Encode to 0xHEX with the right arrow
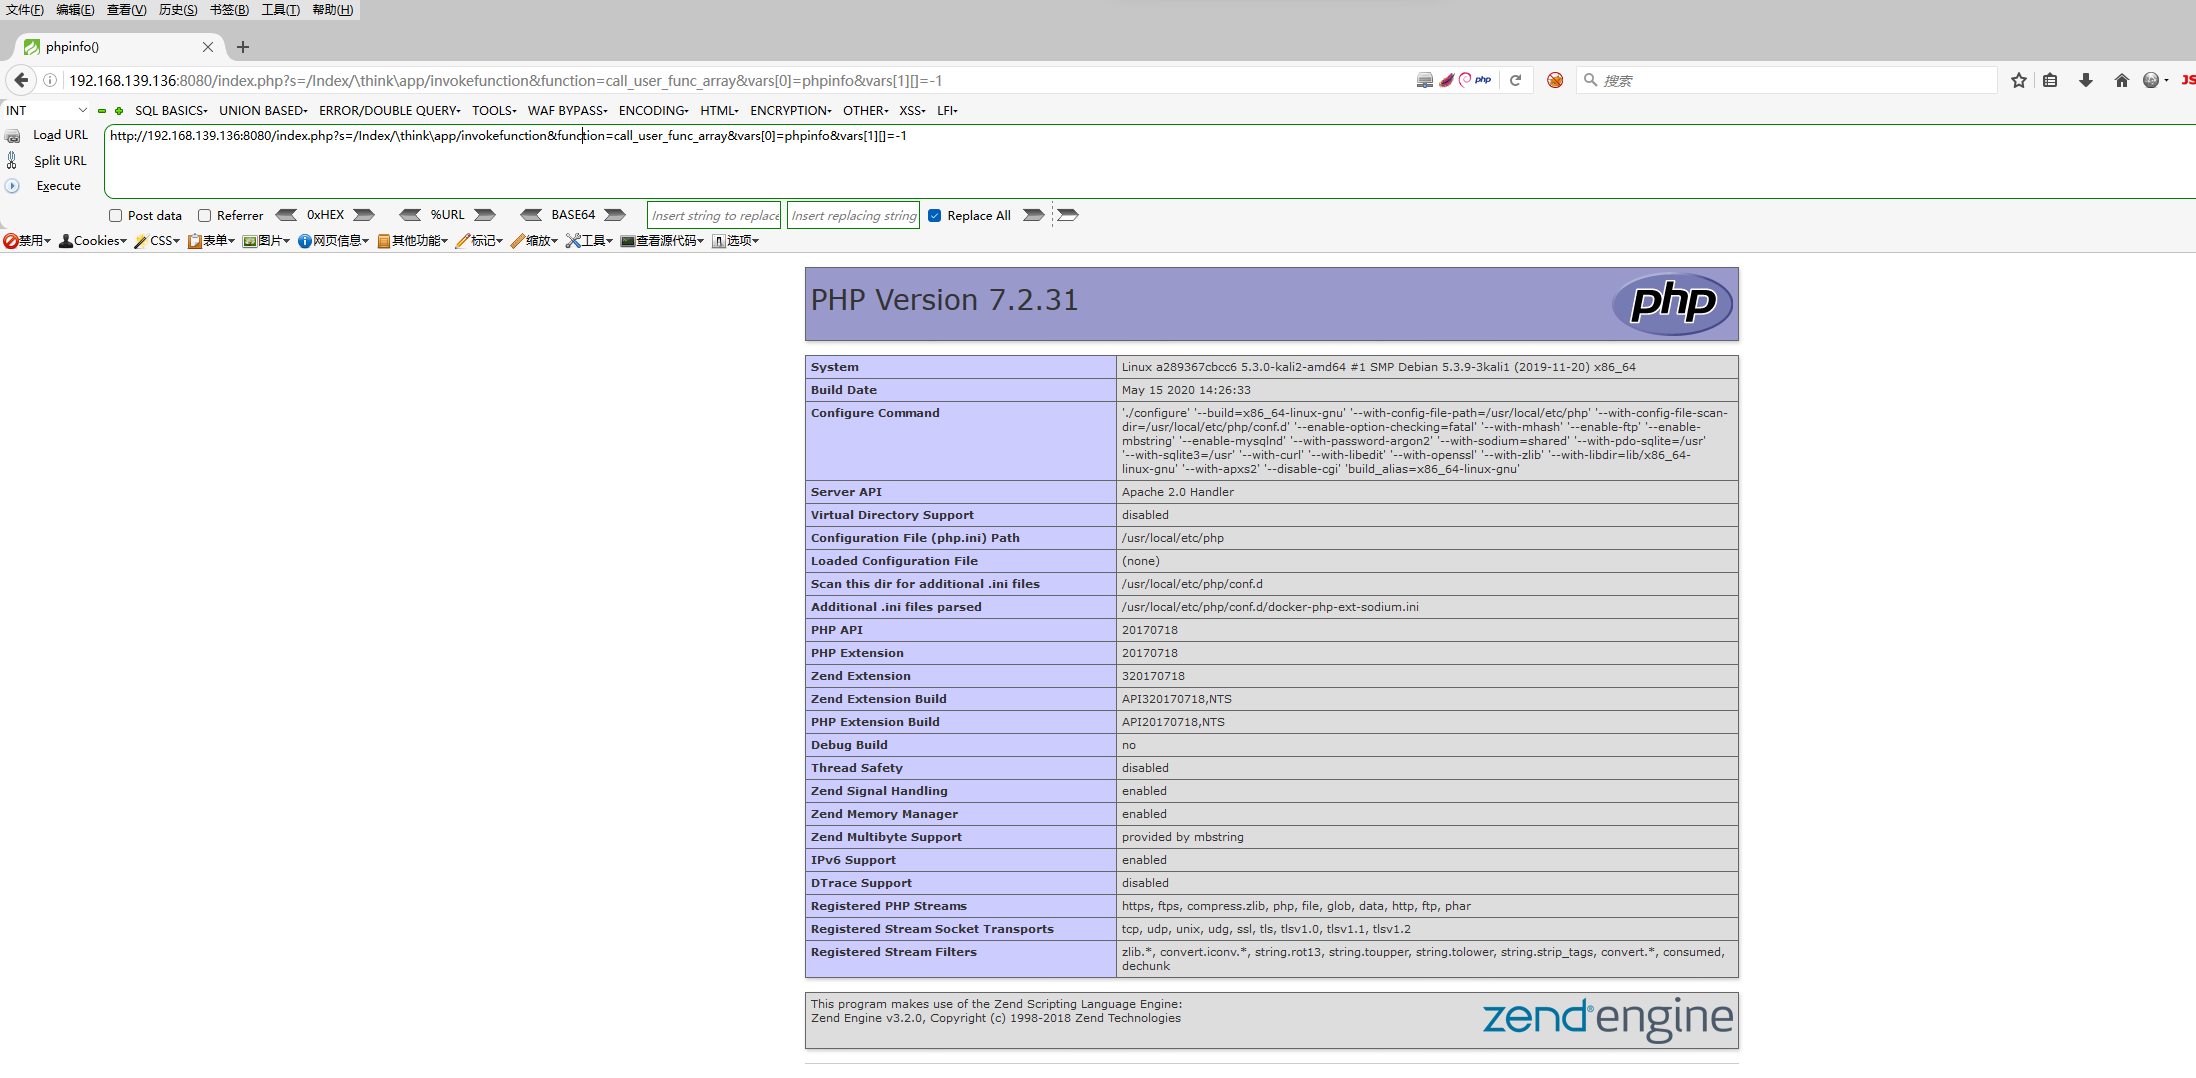Viewport: 2196px width, 1078px height. [x=364, y=215]
